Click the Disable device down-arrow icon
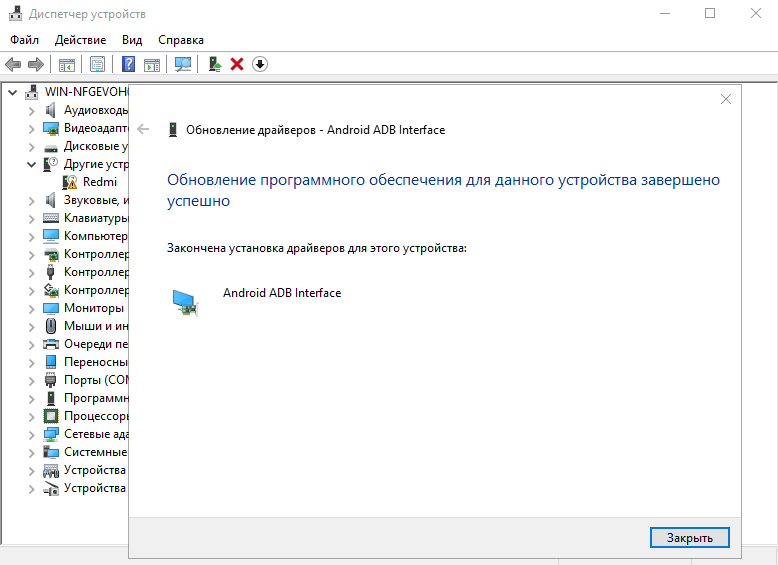 260,64
